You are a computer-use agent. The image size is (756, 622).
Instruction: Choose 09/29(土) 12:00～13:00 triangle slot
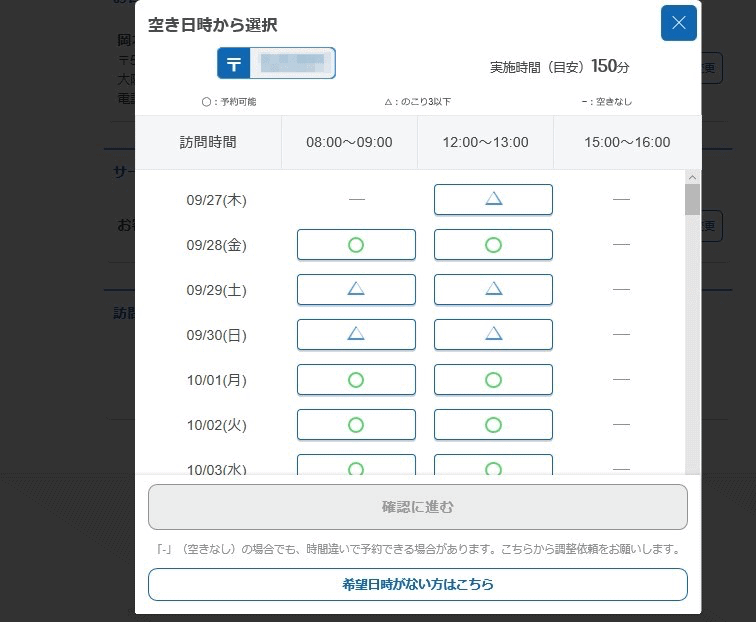pyautogui.click(x=493, y=290)
